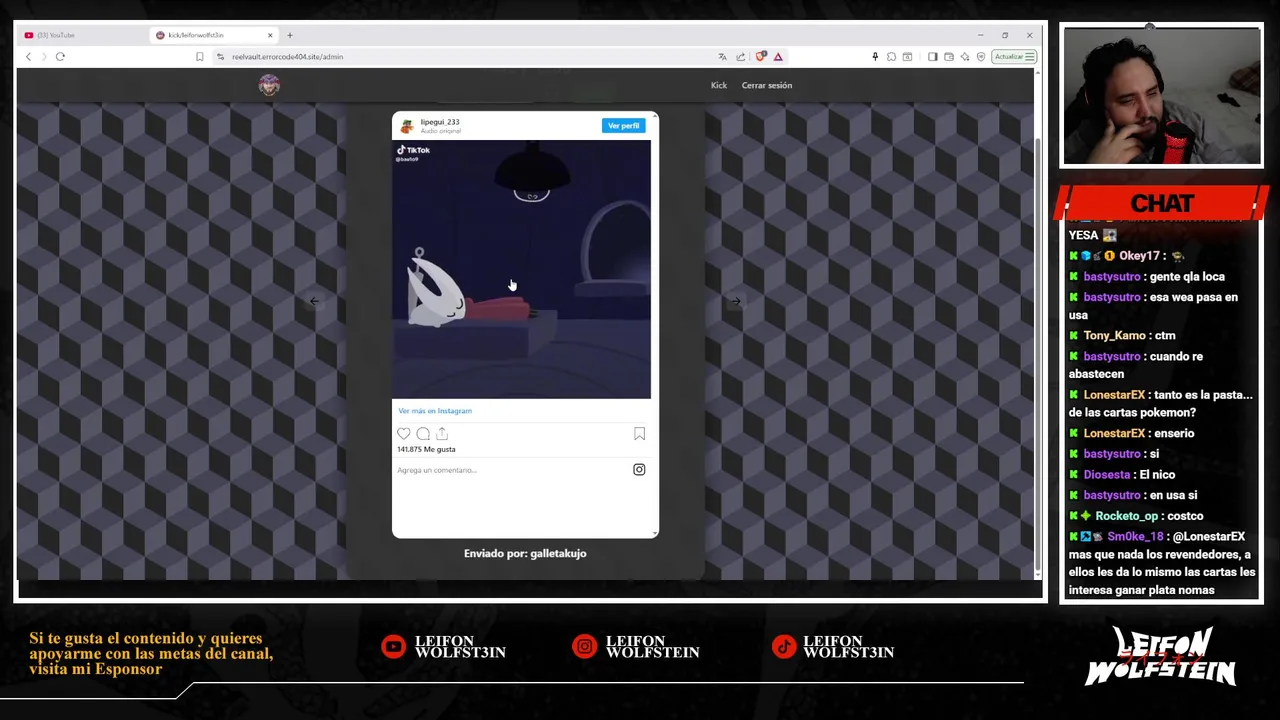Click Okey17 chat username
The width and height of the screenshot is (1280, 720).
(x=1139, y=256)
